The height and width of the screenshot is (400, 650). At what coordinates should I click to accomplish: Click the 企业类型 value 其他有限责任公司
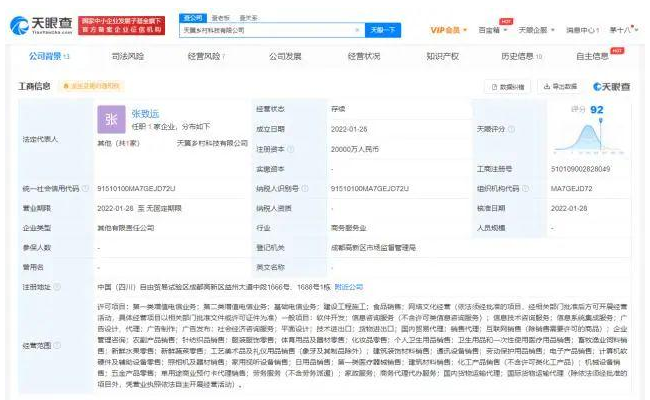coord(126,228)
